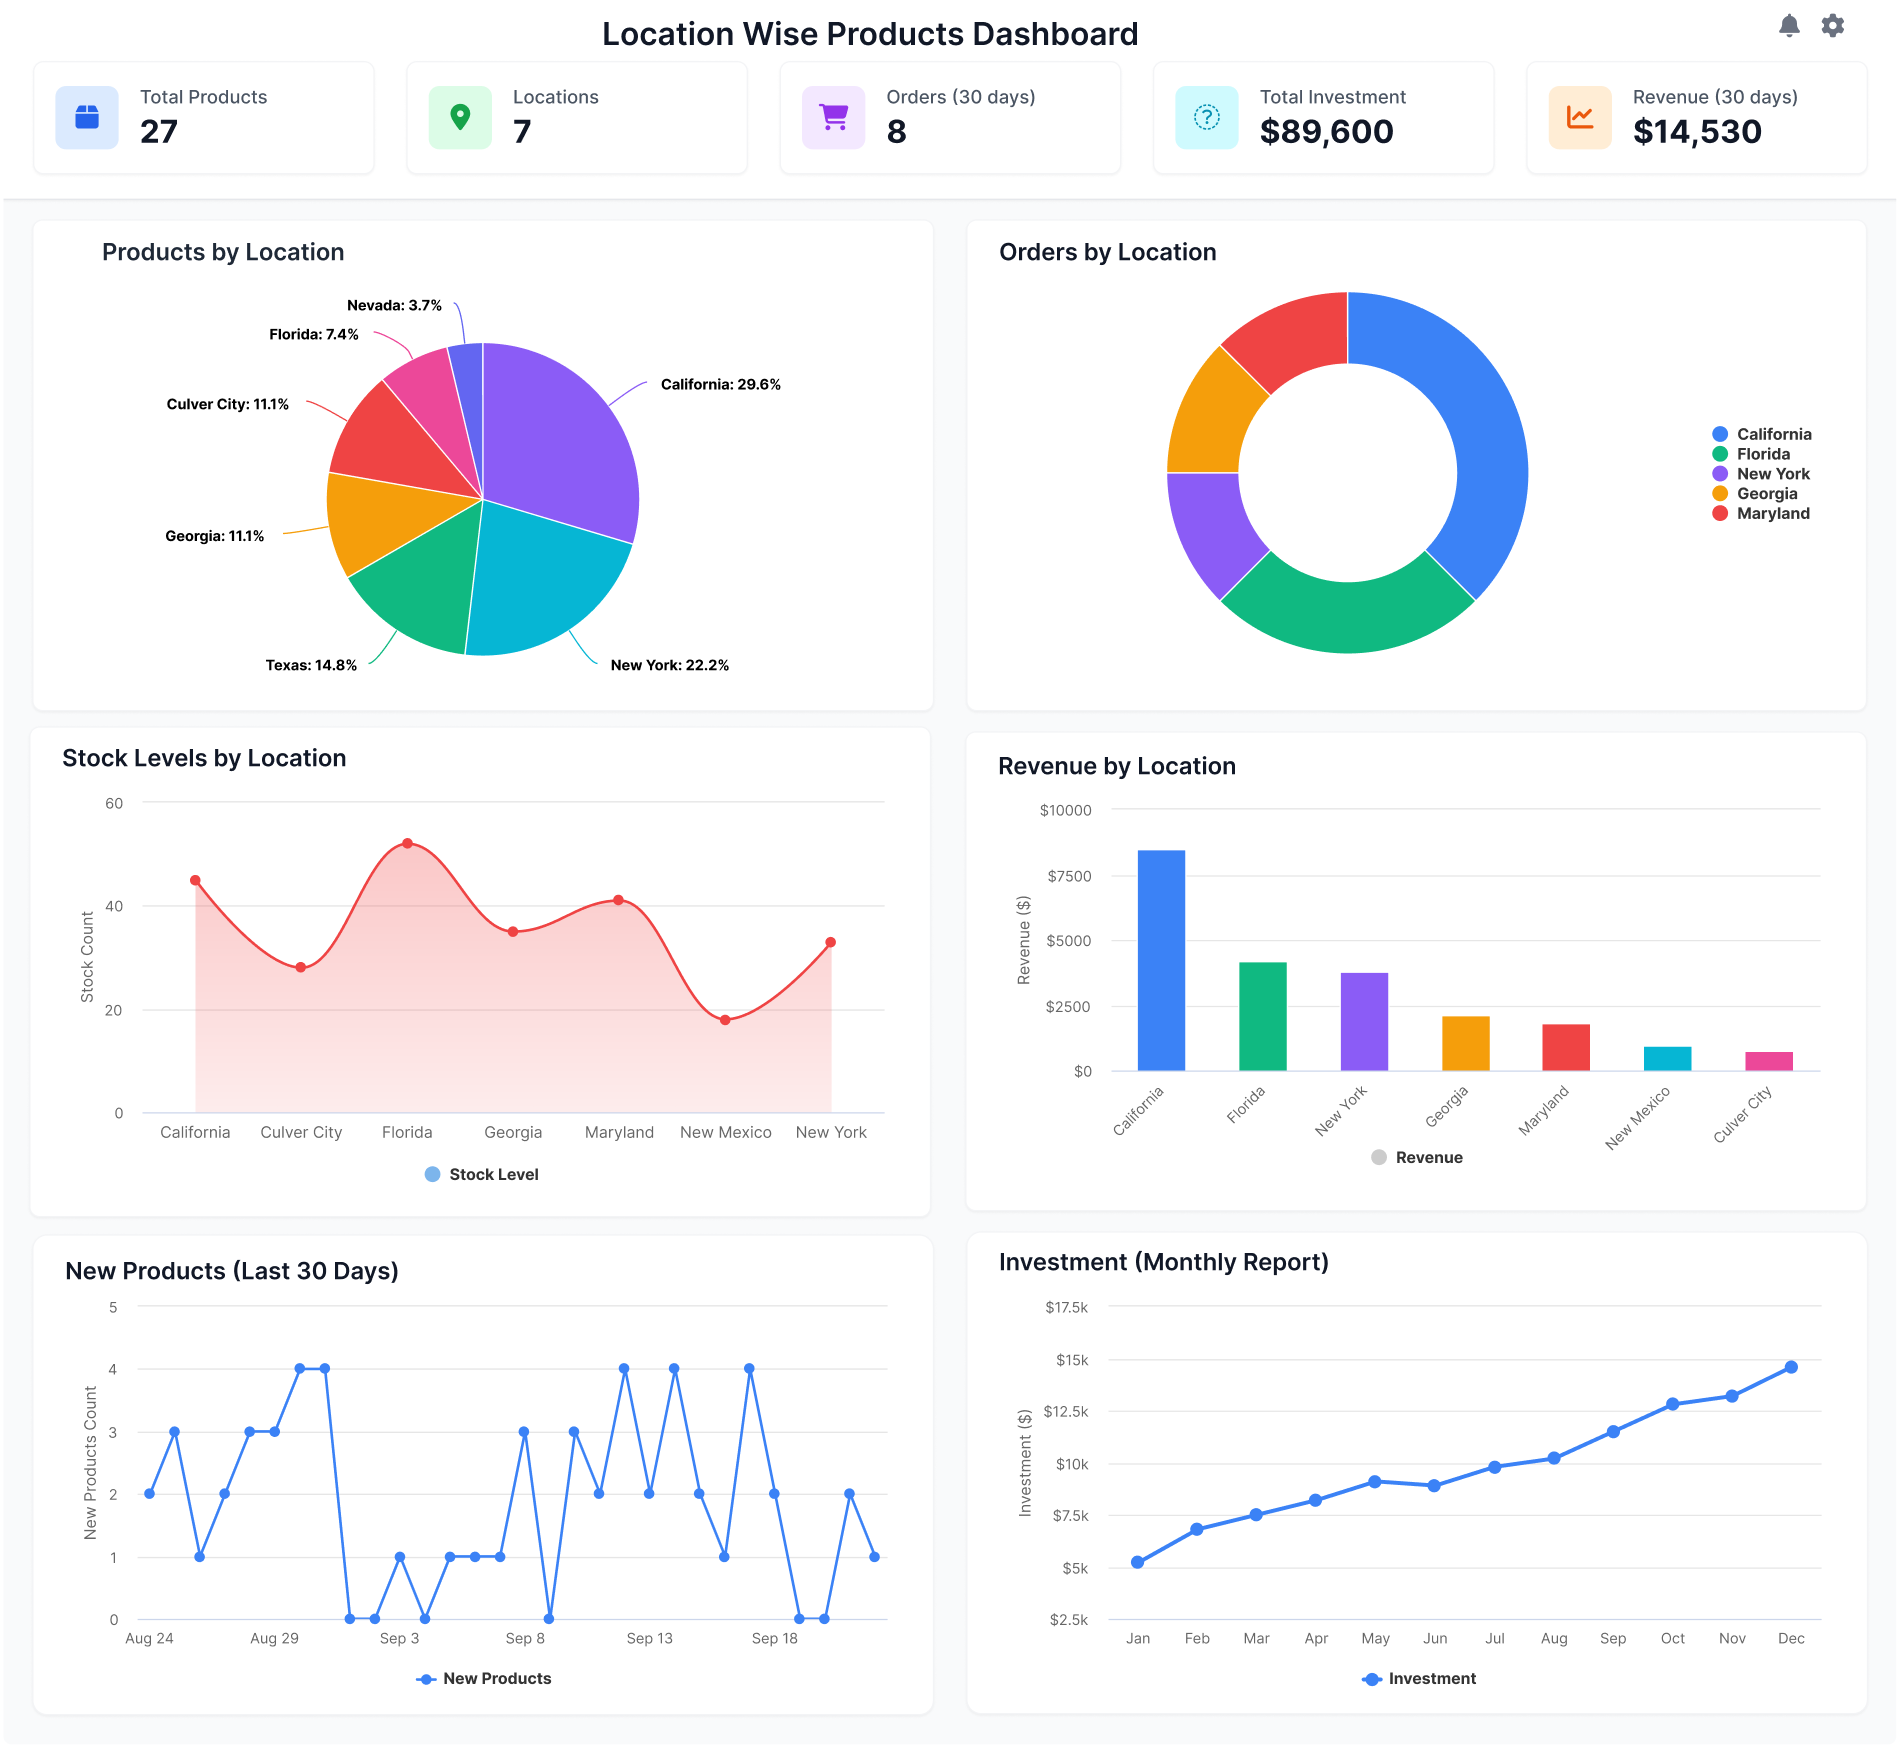Click the Revenue chart icon
Screen dimensions: 1899x1747
pos(1579,117)
